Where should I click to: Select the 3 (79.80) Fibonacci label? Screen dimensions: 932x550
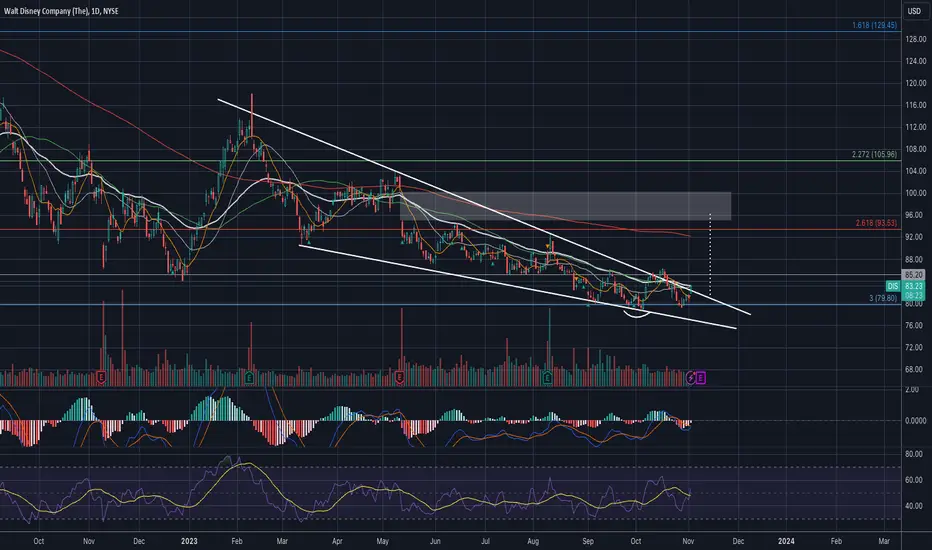pyautogui.click(x=883, y=298)
